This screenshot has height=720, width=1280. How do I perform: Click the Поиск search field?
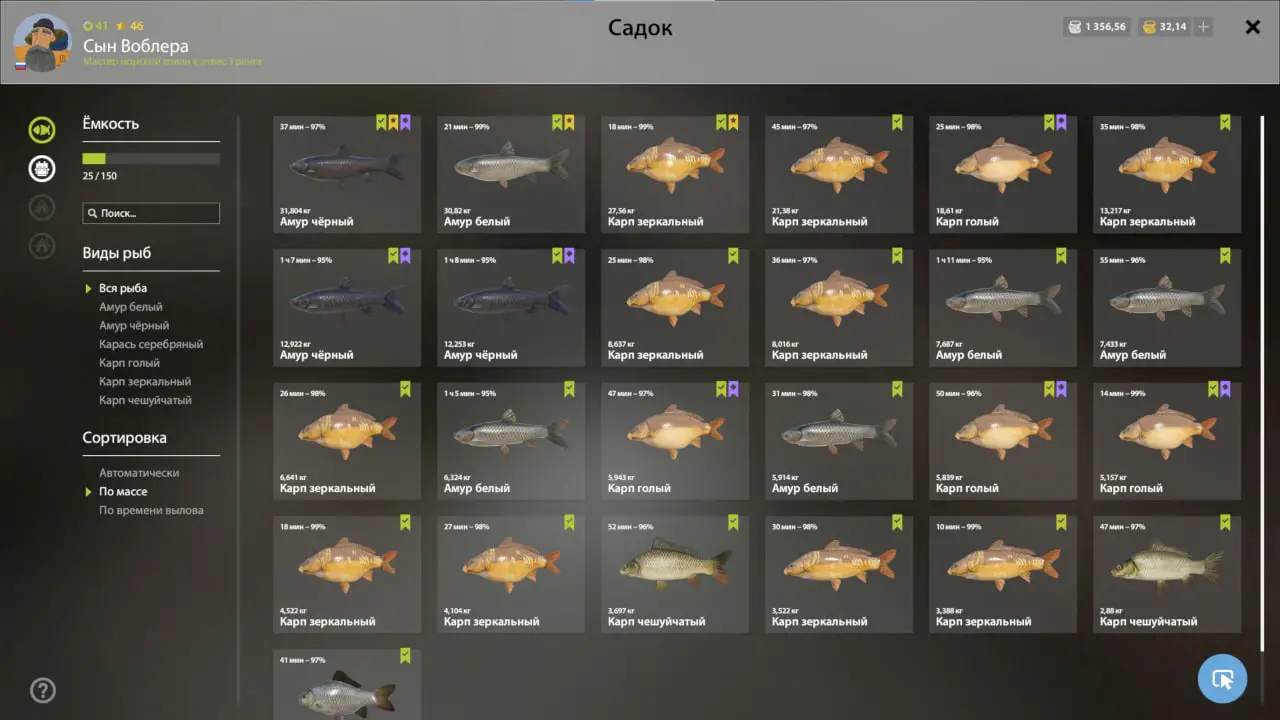[151, 213]
